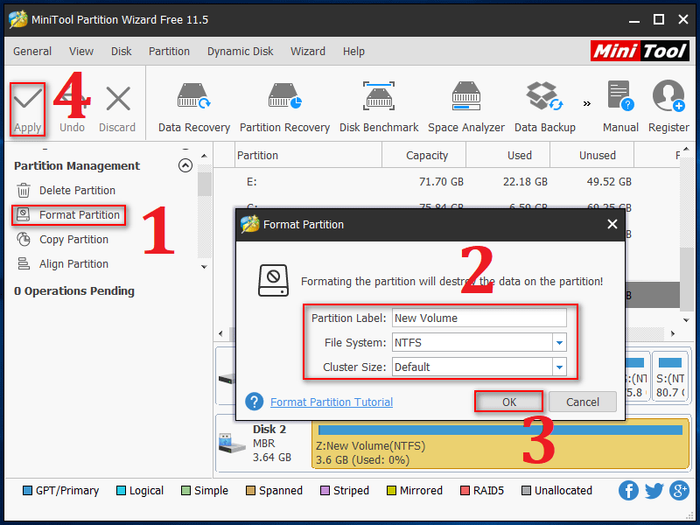
Task: Click the MiniTool logo
Action: click(640, 51)
